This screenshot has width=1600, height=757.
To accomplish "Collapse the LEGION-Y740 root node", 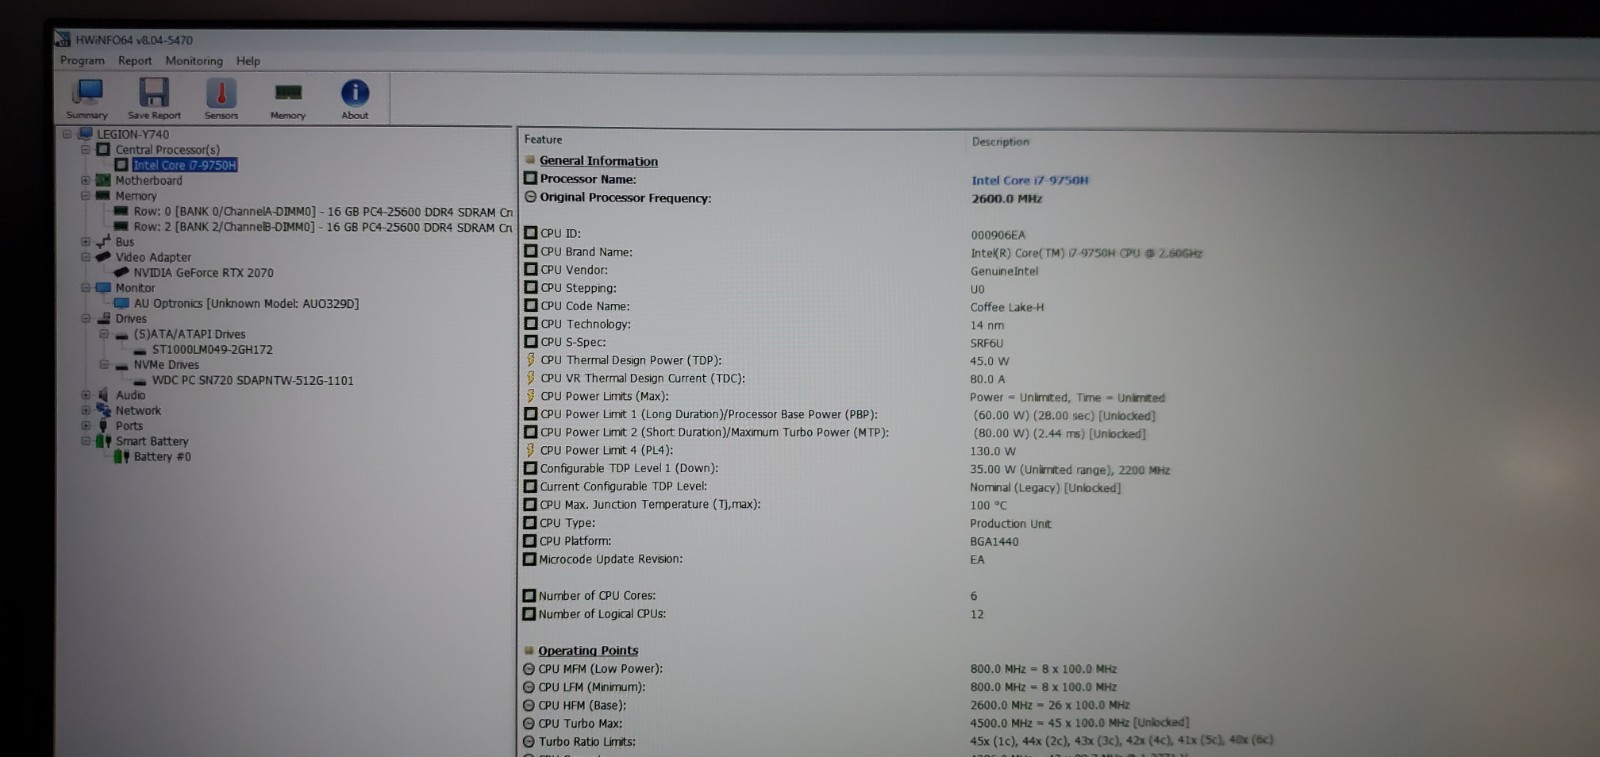I will [68, 134].
